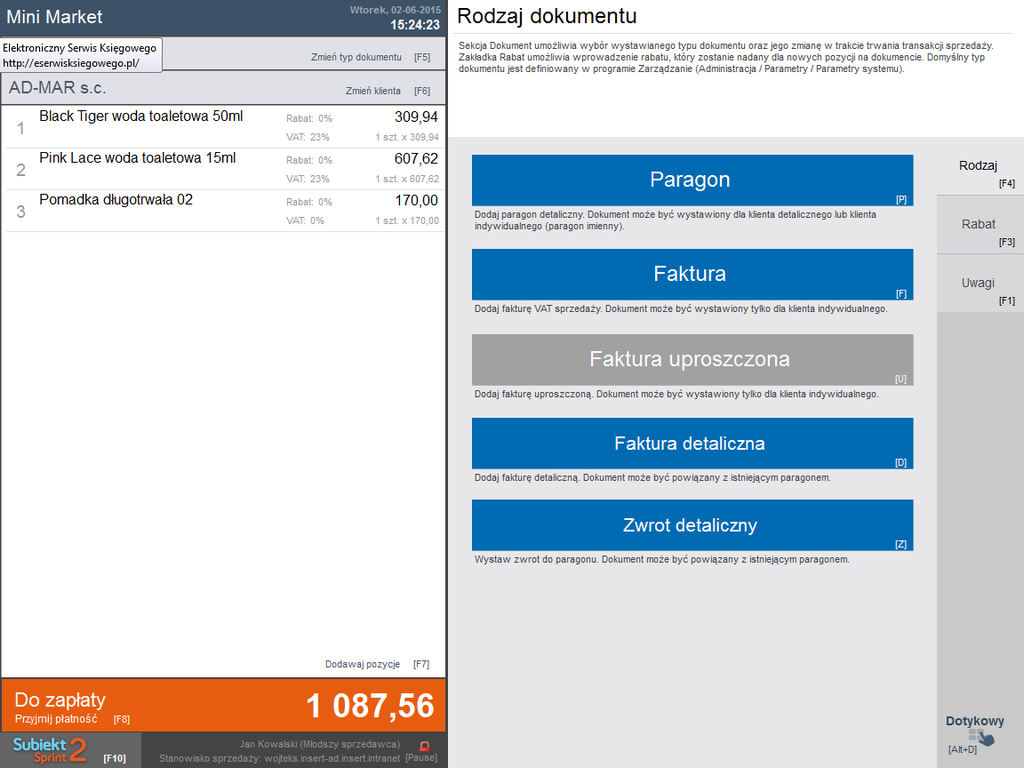The width and height of the screenshot is (1024, 768).
Task: Click Rabat: 0% on Pomadka row
Action: (x=309, y=202)
